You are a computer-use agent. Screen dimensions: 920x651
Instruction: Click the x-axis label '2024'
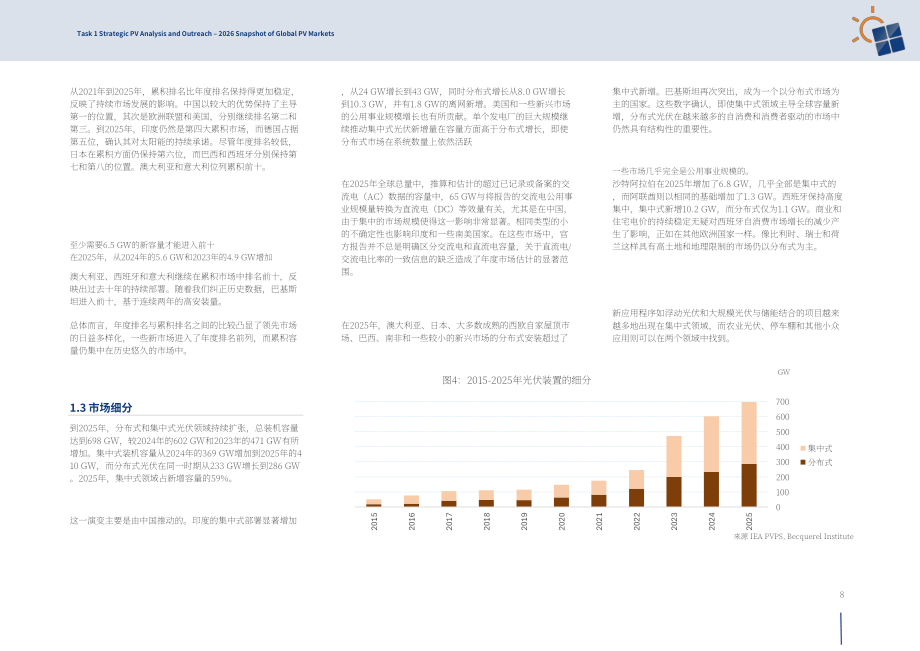click(x=712, y=521)
